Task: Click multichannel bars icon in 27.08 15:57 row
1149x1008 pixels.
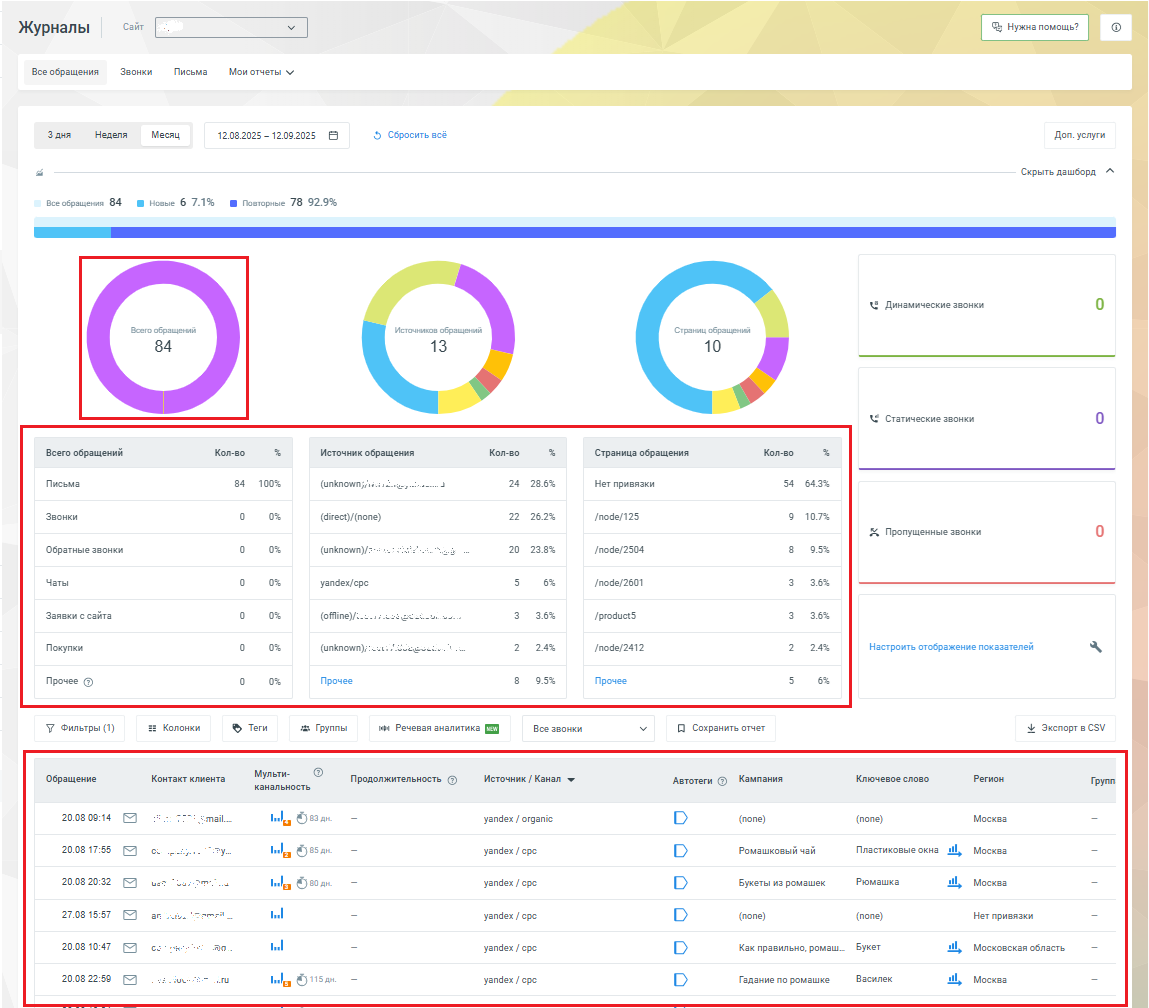Action: coord(277,914)
